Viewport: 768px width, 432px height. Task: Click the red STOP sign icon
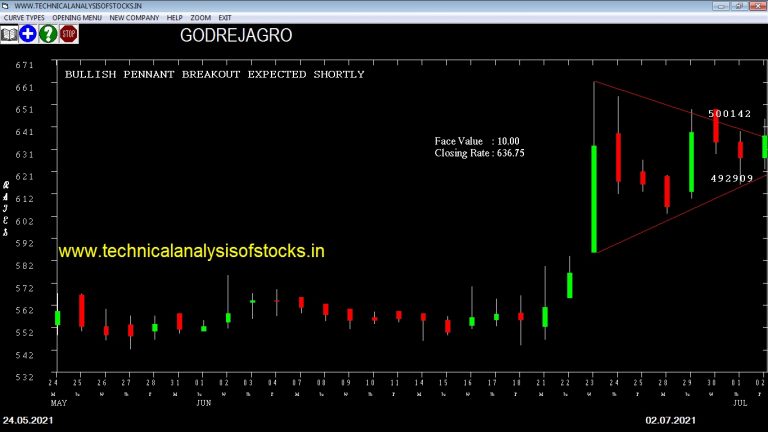pos(69,34)
